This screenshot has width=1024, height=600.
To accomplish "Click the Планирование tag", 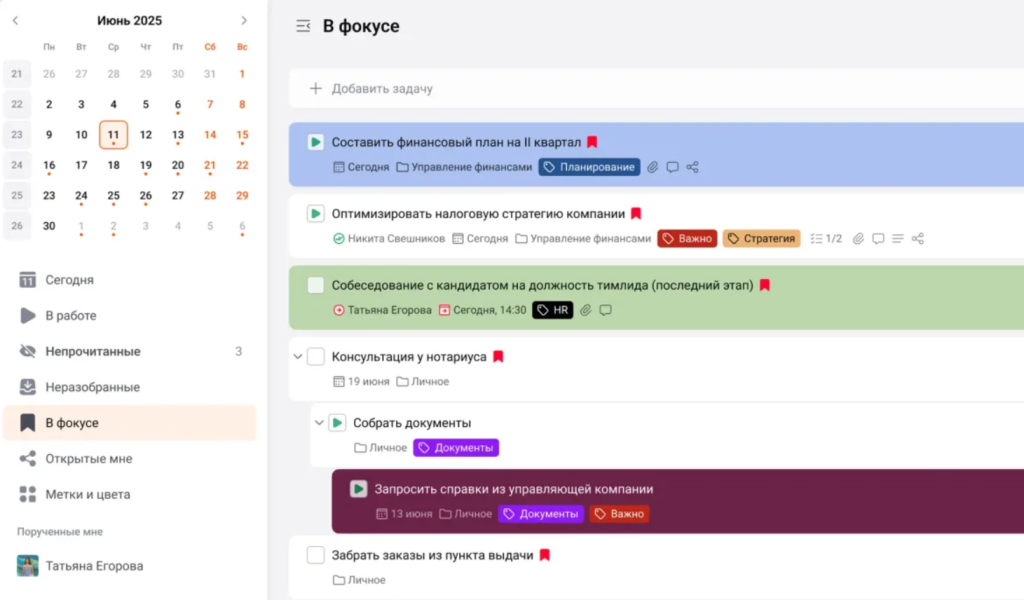I will 589,167.
